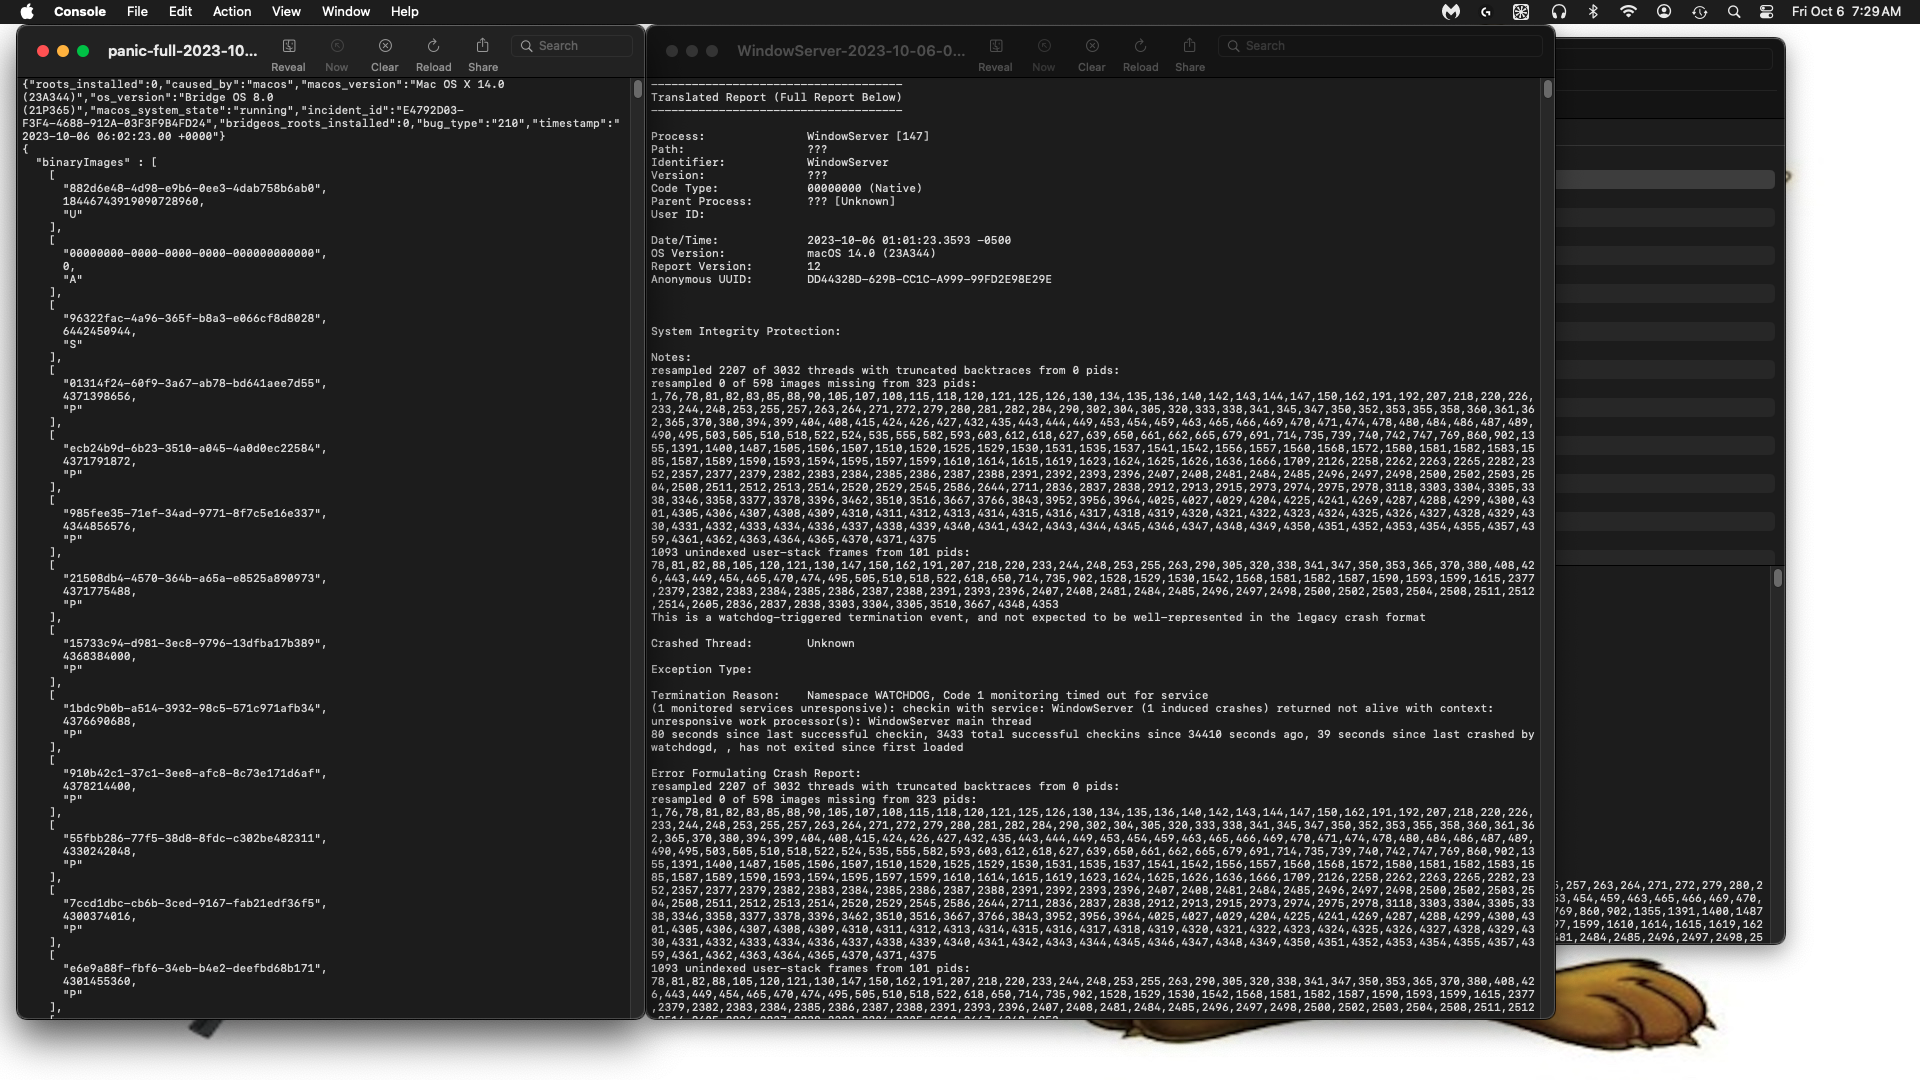Click Reveal icon in WindowServer window
Viewport: 1920px width, 1080px height.
pyautogui.click(x=996, y=46)
